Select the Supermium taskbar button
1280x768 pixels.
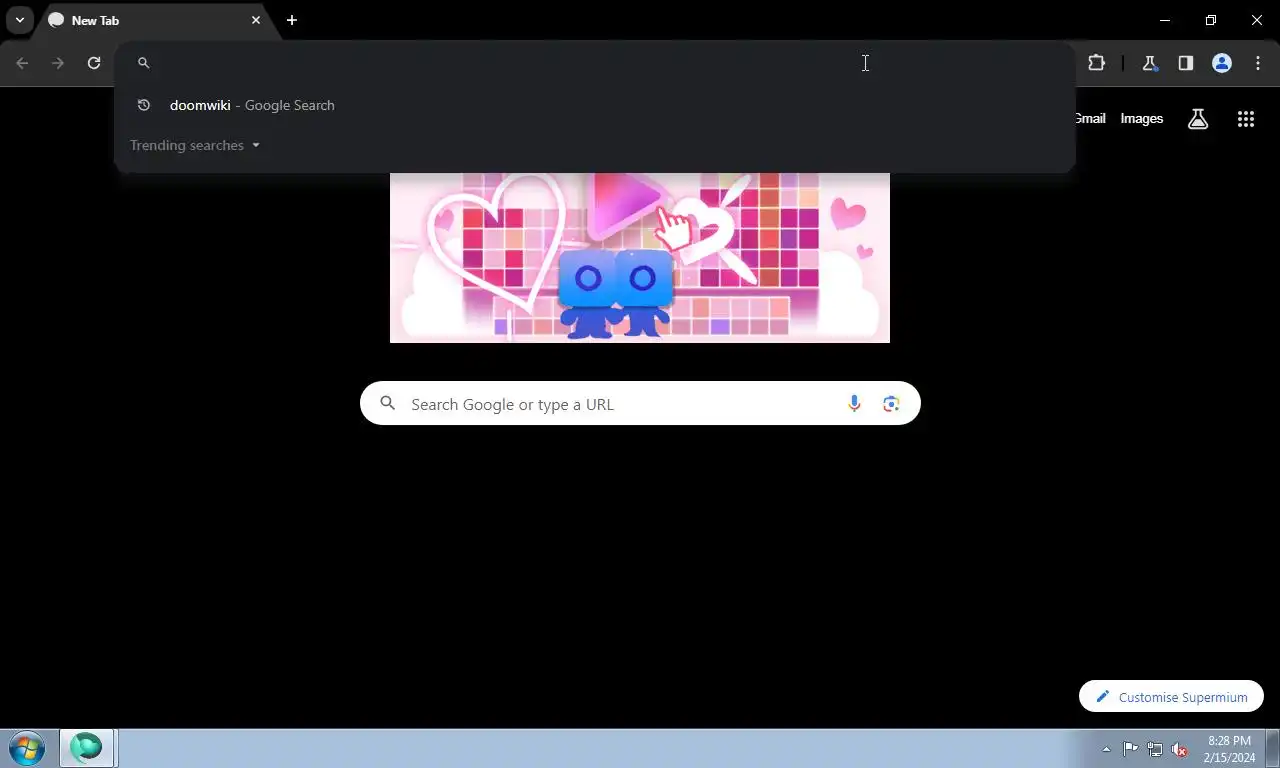87,748
